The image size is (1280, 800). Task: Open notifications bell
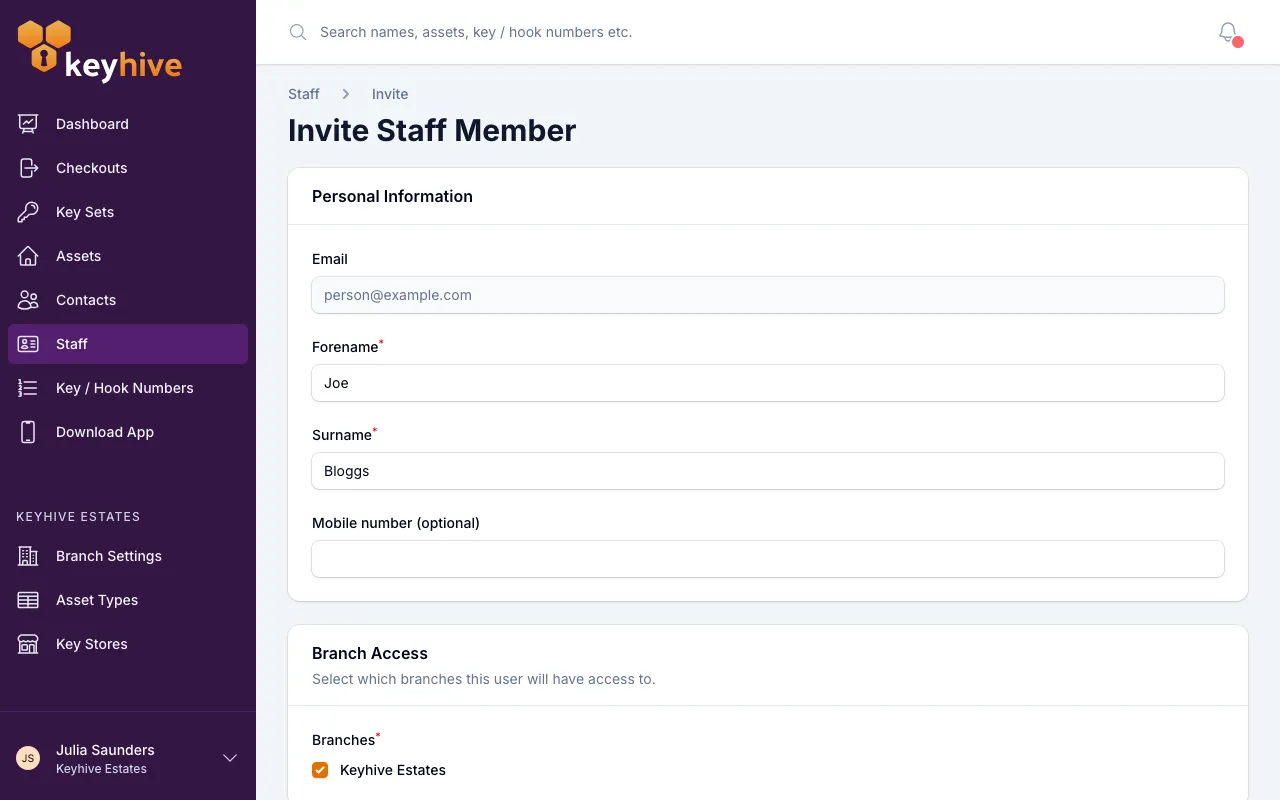tap(1229, 33)
